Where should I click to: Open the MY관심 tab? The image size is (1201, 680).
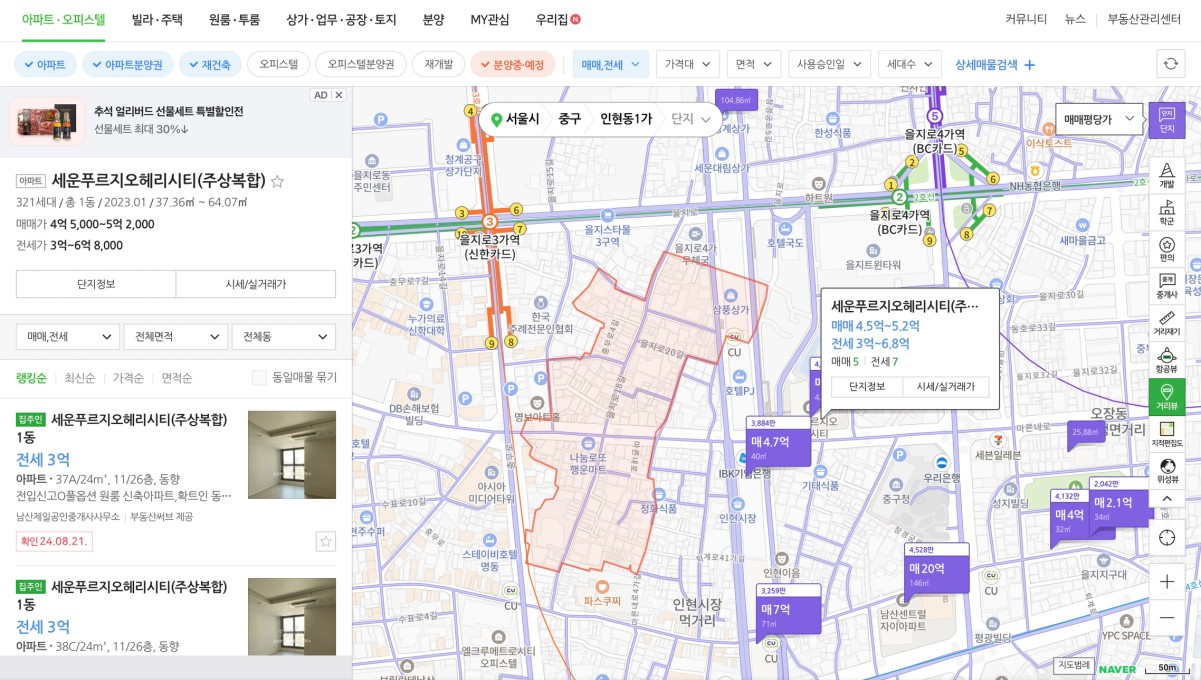pyautogui.click(x=490, y=19)
